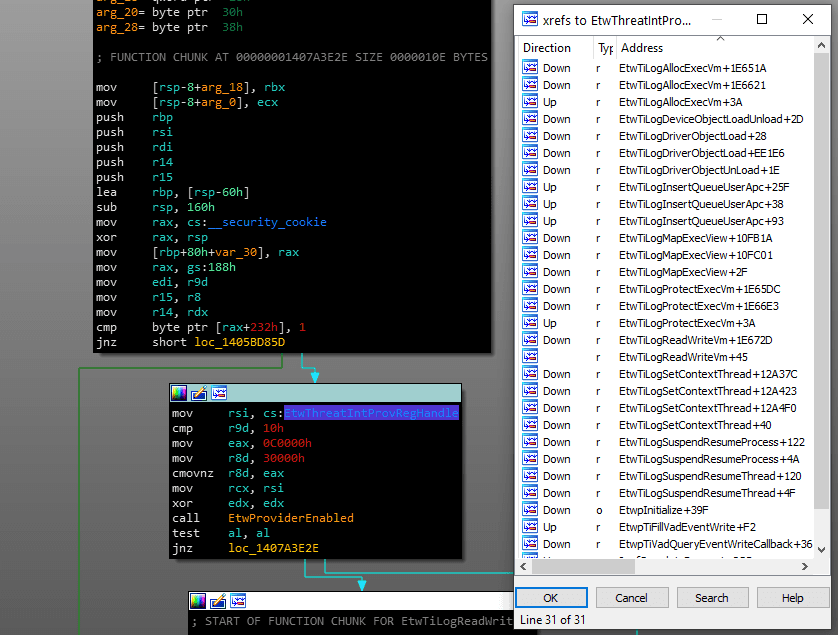Click the row icon for EtwTiLogInsertQueueUserApc+93
This screenshot has width=838, height=635.
530,221
